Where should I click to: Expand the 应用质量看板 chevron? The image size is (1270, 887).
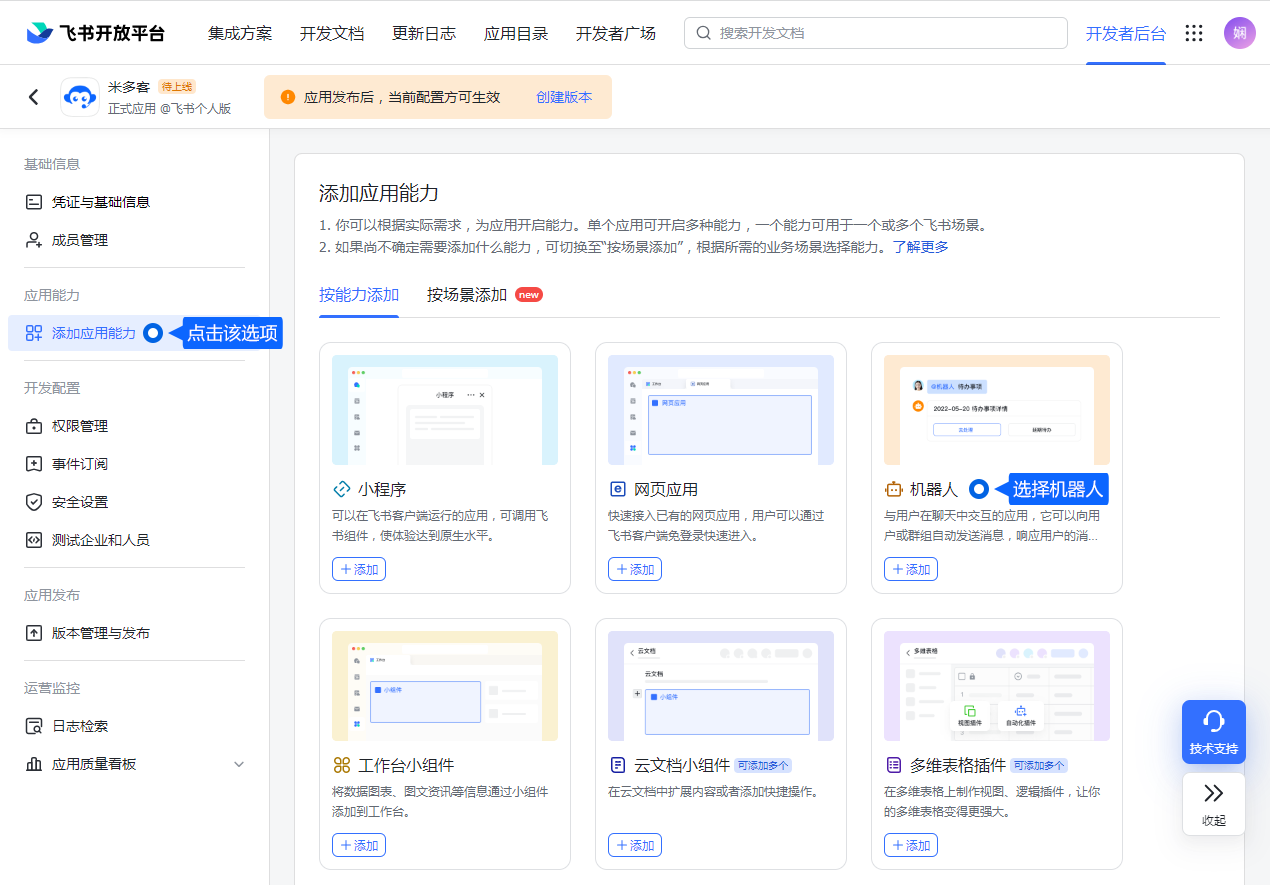[239, 764]
